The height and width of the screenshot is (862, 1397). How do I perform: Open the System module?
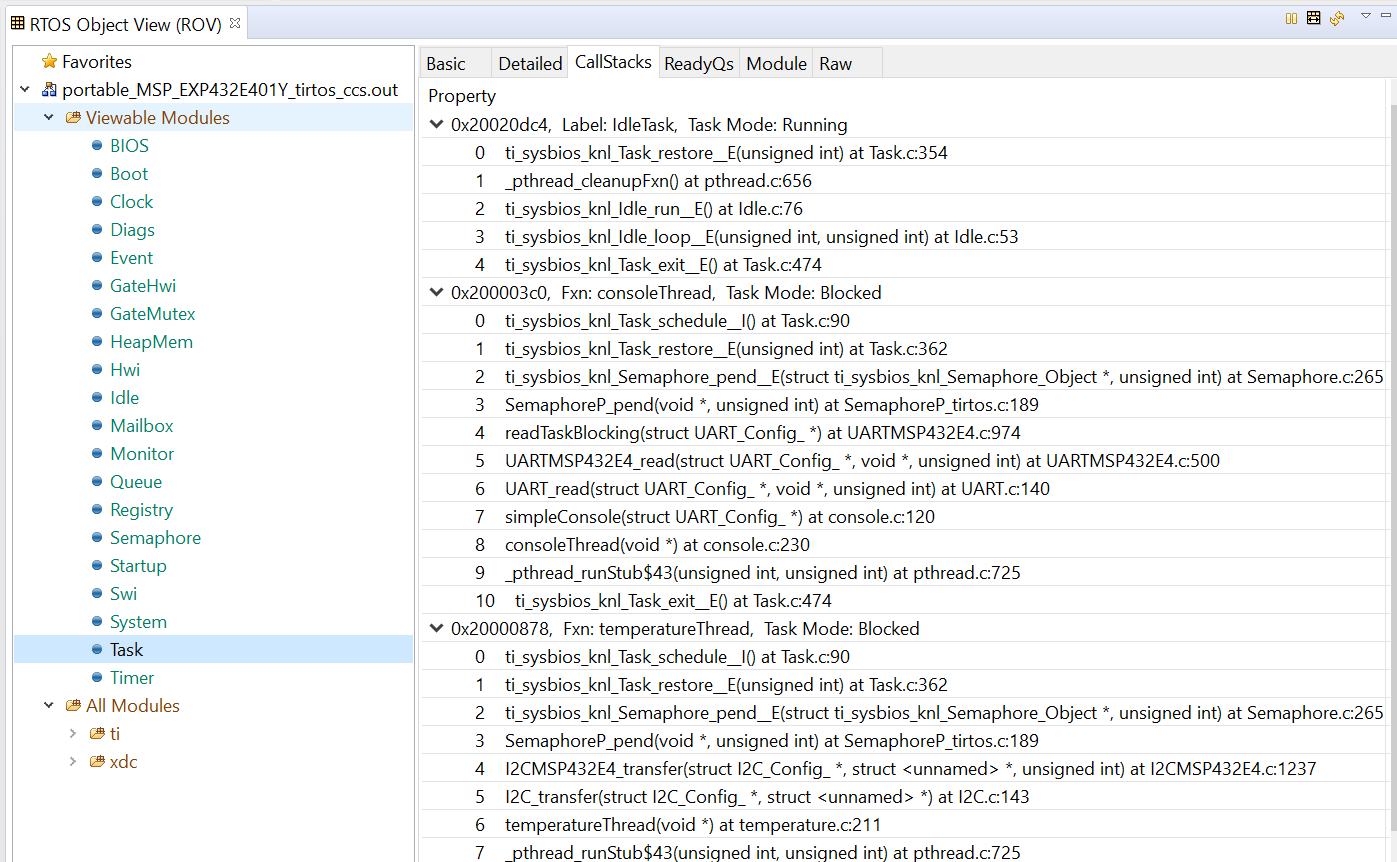138,622
